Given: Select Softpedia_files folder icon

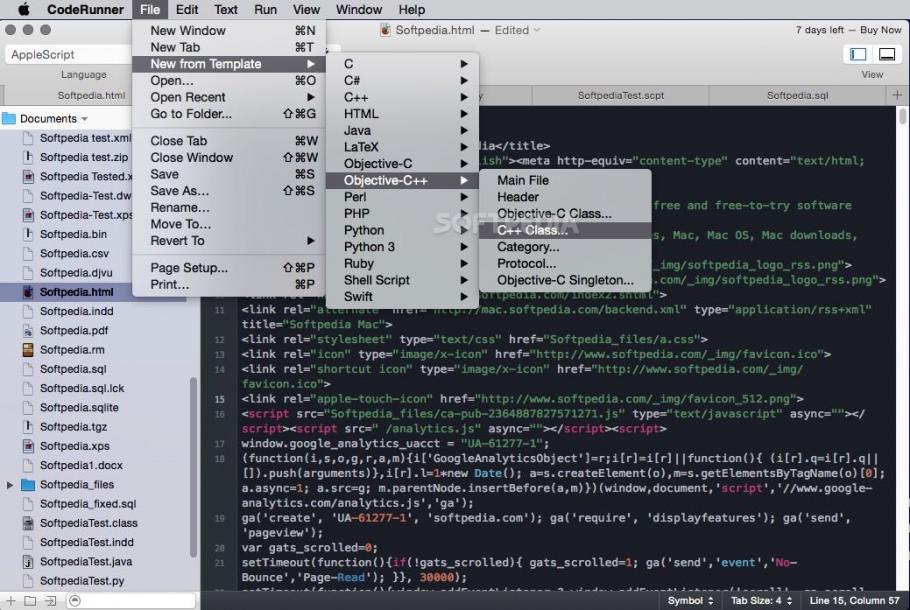Looking at the screenshot, I should pyautogui.click(x=28, y=485).
